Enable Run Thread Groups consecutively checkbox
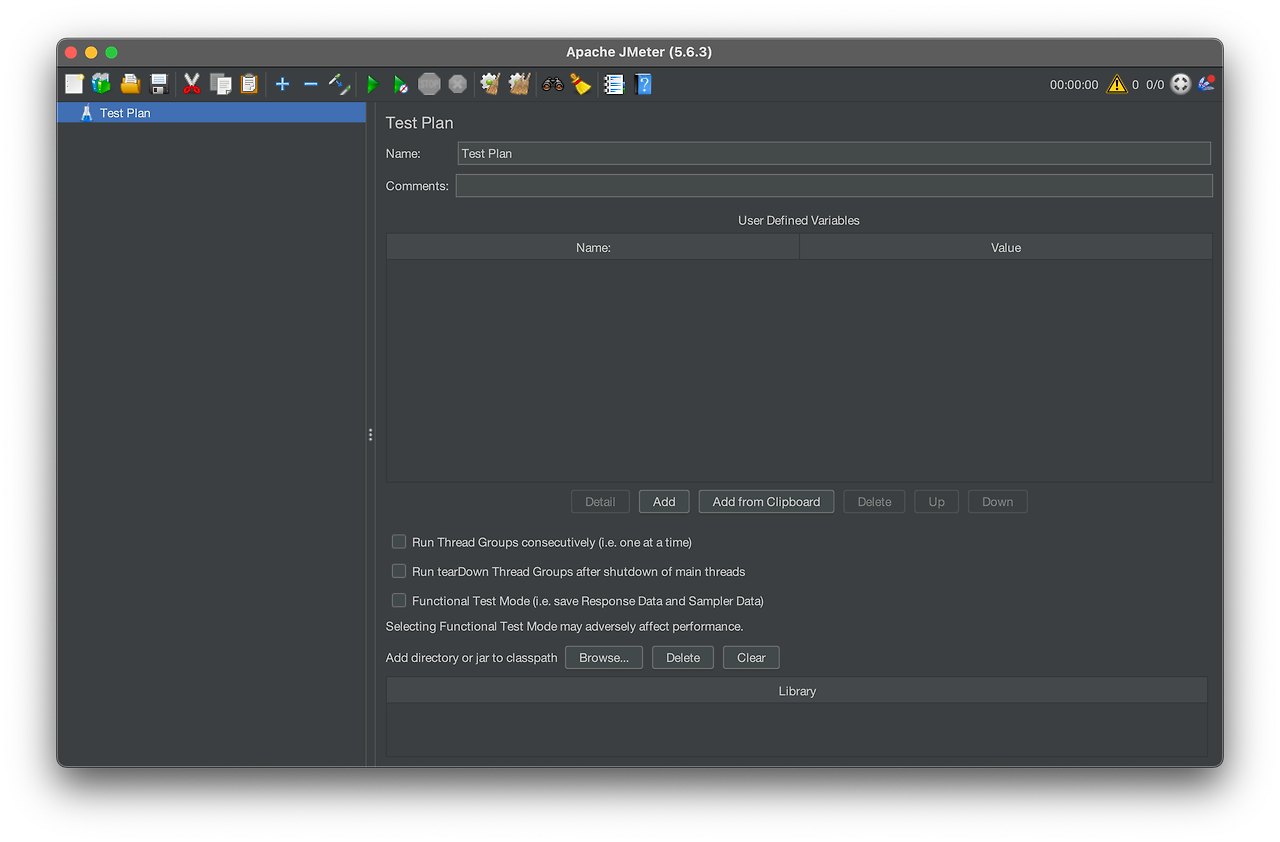 point(399,541)
